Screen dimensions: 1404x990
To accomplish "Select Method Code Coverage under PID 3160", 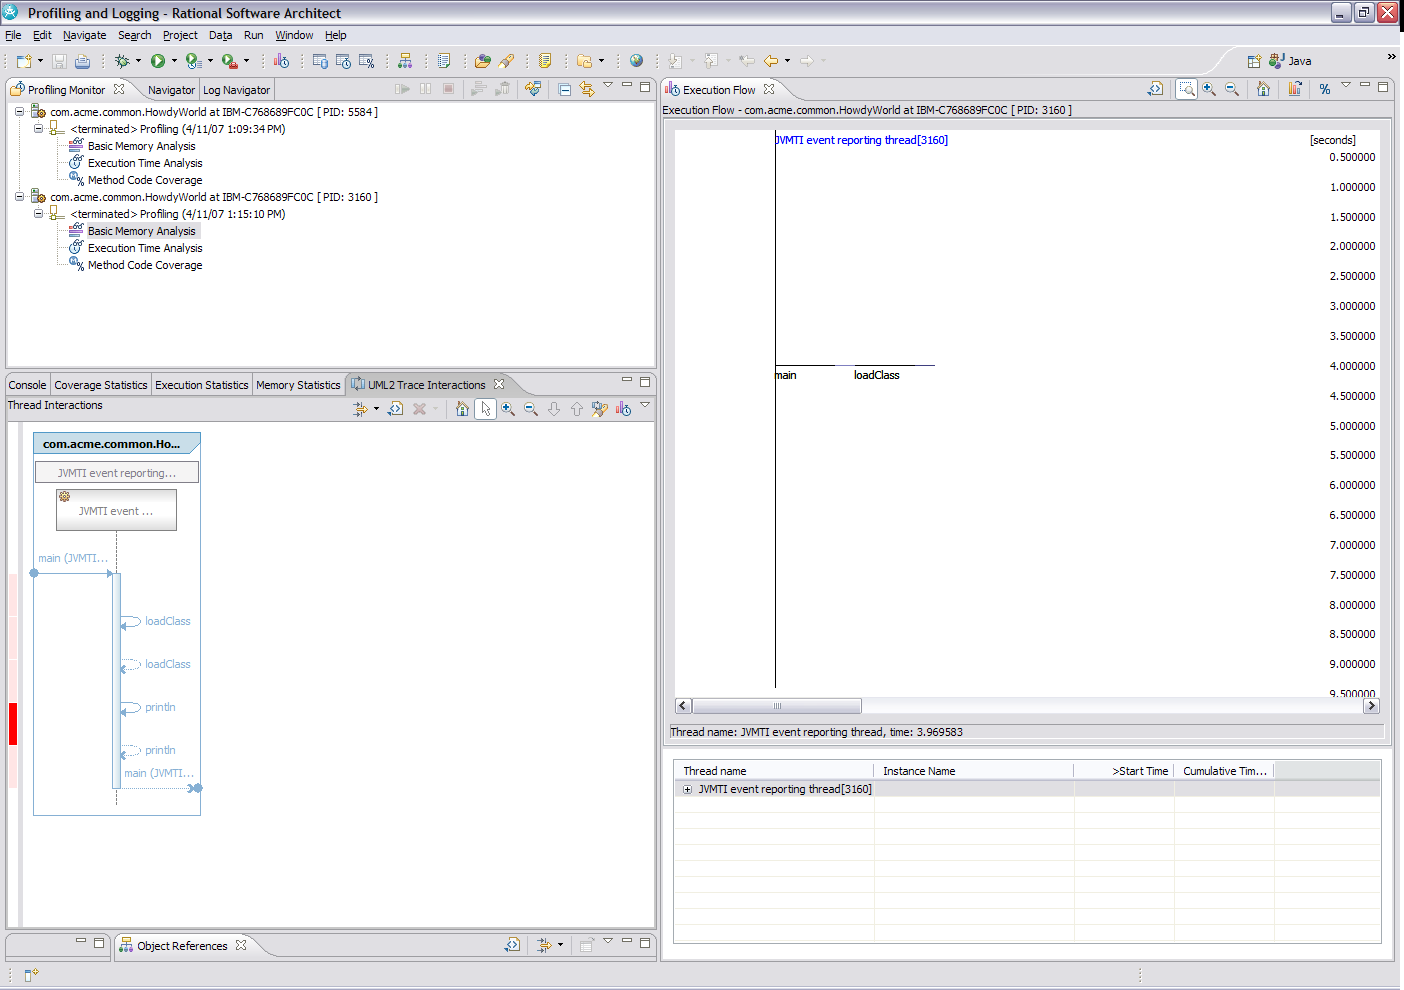I will coord(145,265).
